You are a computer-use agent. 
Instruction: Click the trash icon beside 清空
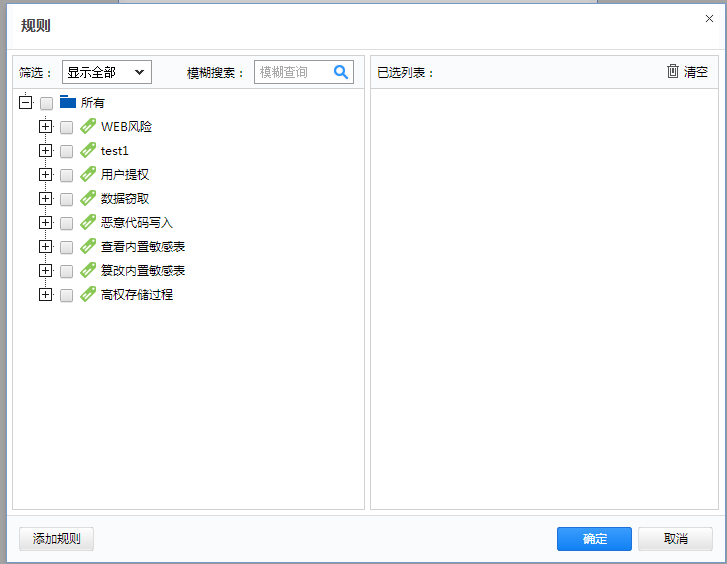point(673,71)
